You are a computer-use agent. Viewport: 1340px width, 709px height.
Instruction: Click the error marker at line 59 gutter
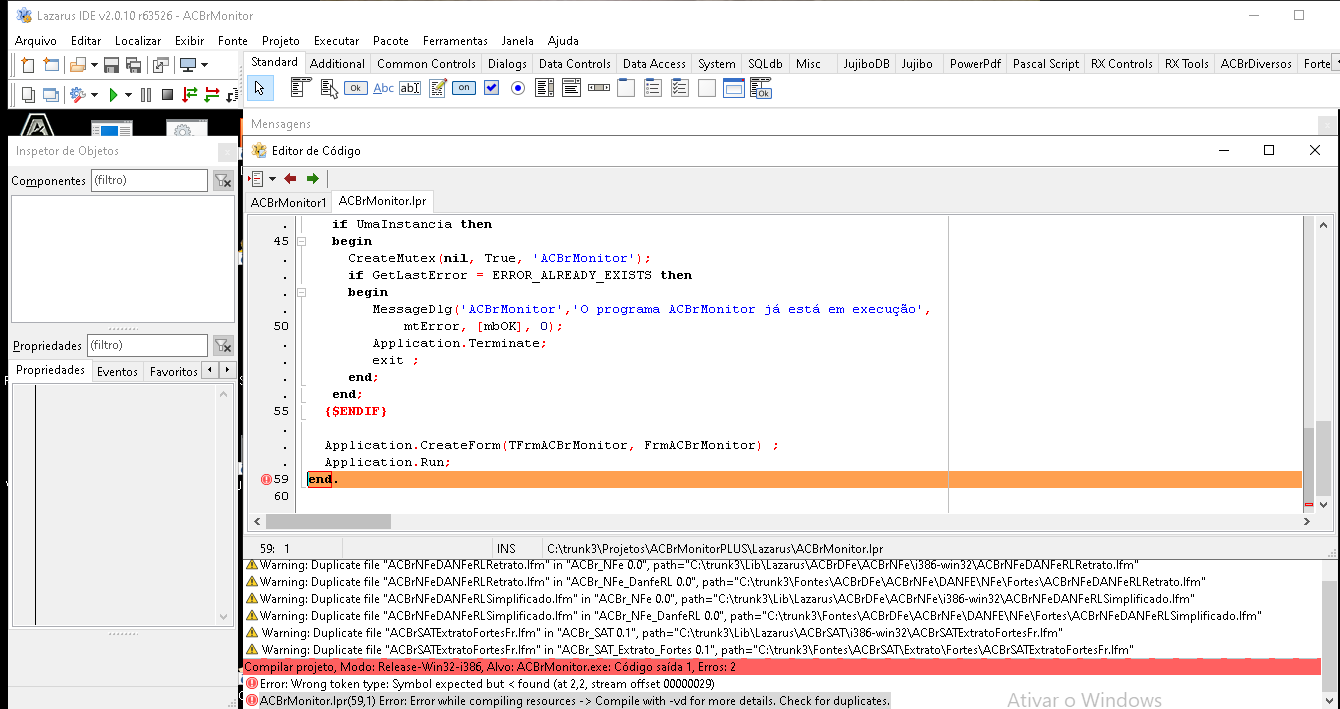[266, 479]
